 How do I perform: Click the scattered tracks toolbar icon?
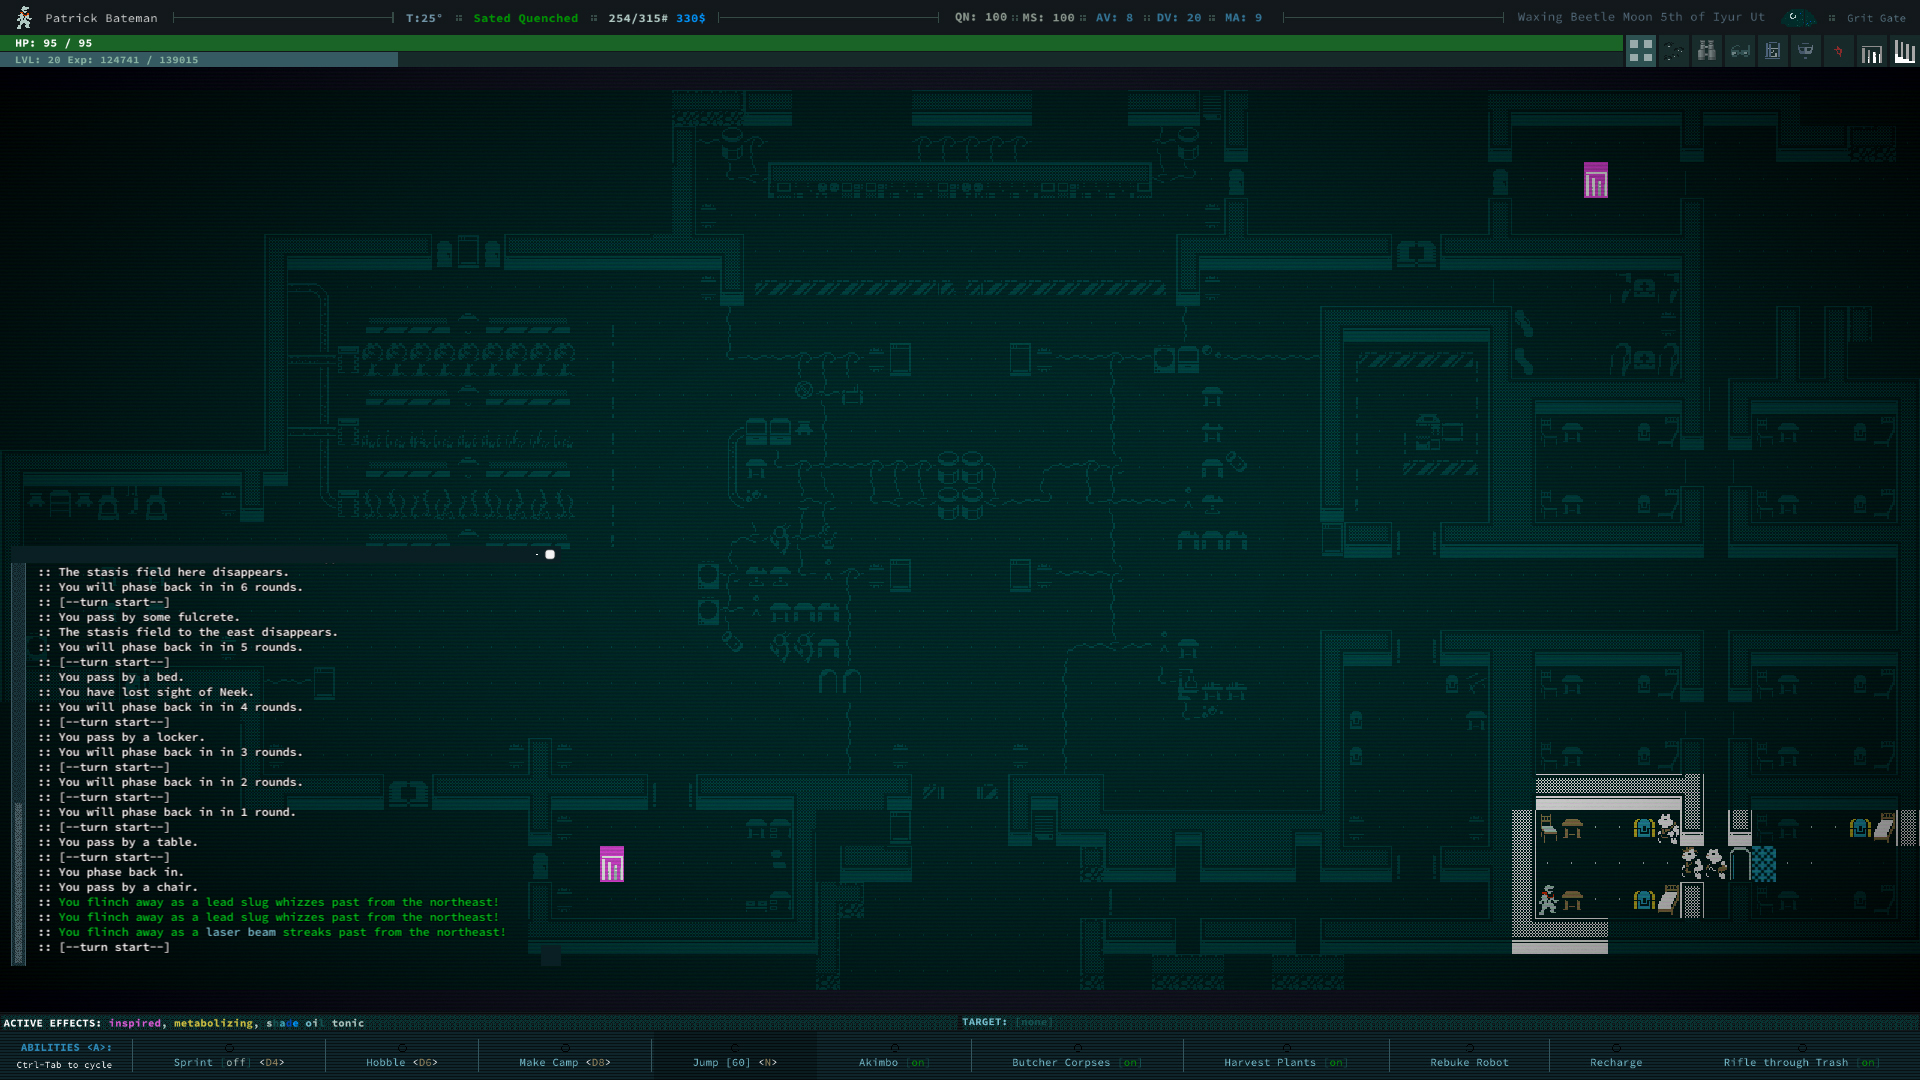[1673, 51]
